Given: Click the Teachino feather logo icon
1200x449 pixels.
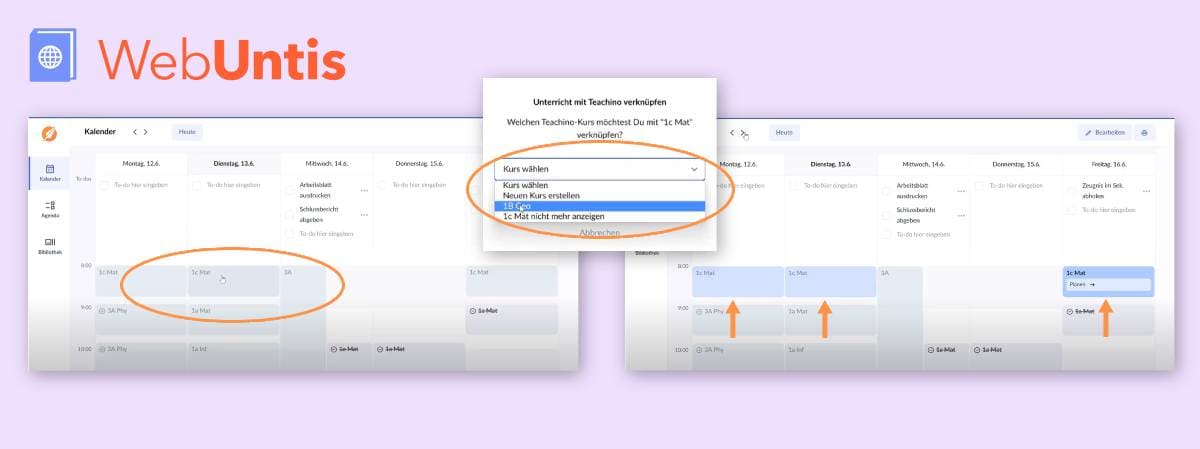Looking at the screenshot, I should pos(49,133).
